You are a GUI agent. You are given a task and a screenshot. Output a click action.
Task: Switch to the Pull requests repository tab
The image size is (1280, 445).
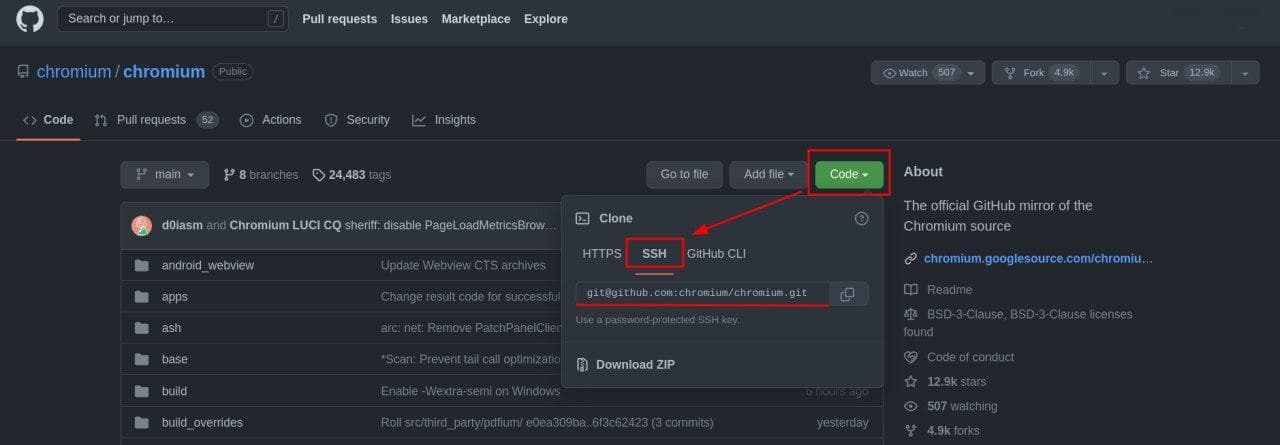[156, 120]
